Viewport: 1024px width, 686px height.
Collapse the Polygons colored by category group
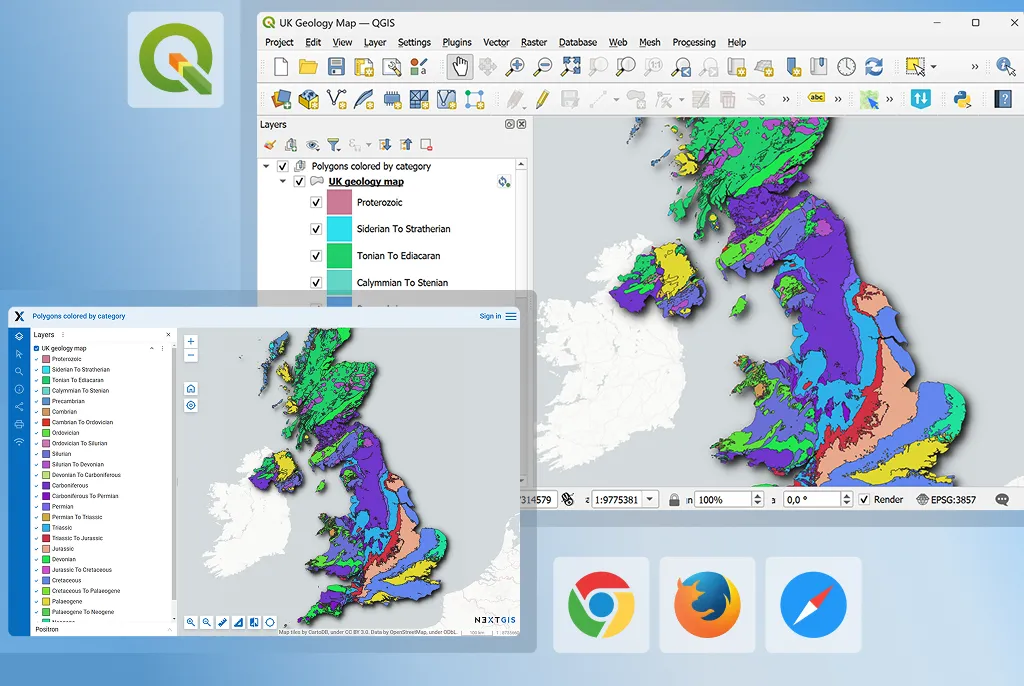click(x=266, y=166)
